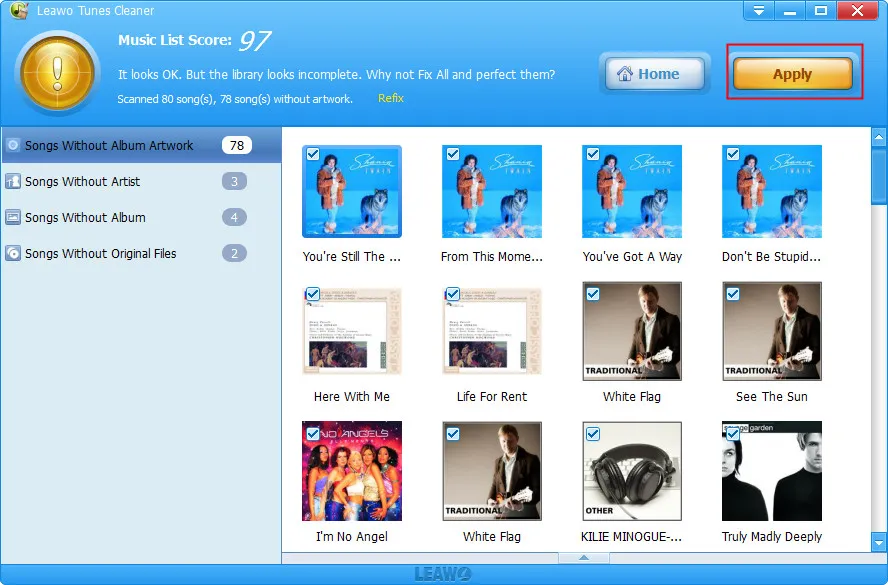Click the Songs Without Album picture icon

13,217
